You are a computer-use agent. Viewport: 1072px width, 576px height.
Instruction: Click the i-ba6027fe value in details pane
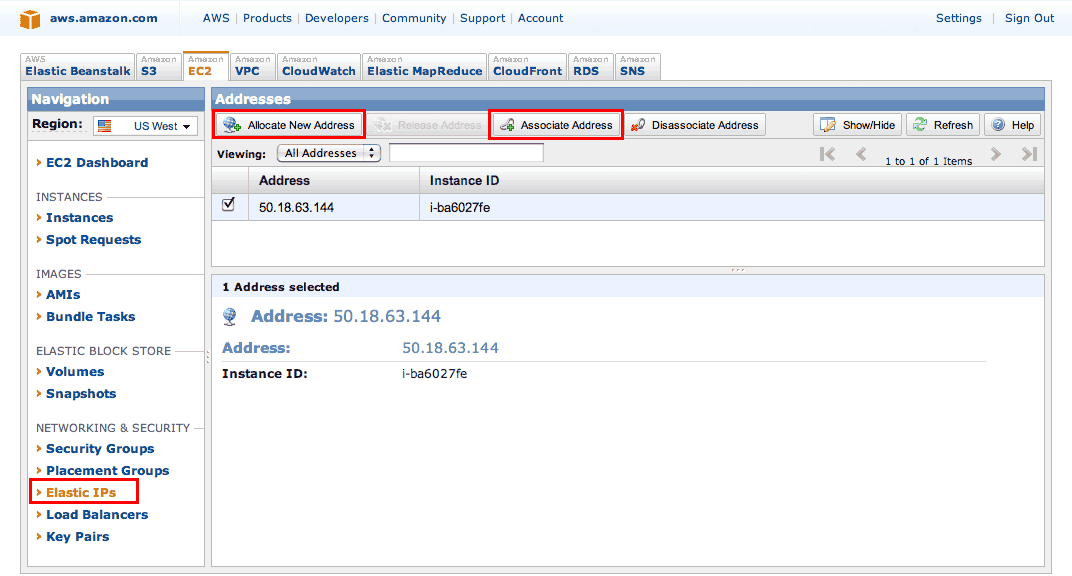434,373
